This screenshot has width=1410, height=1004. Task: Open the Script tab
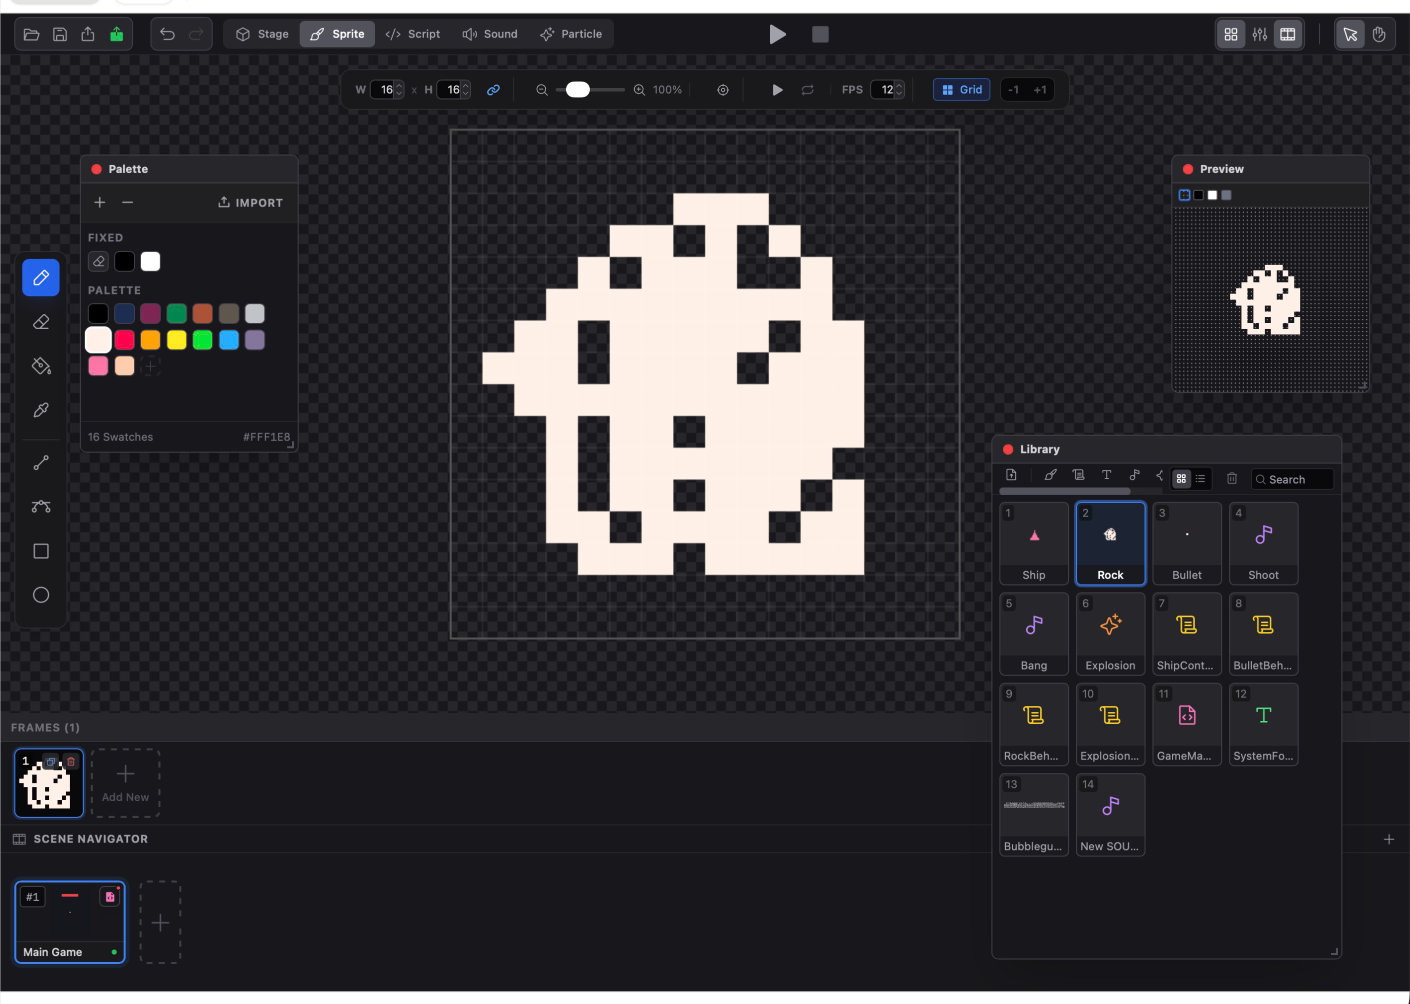(x=413, y=34)
